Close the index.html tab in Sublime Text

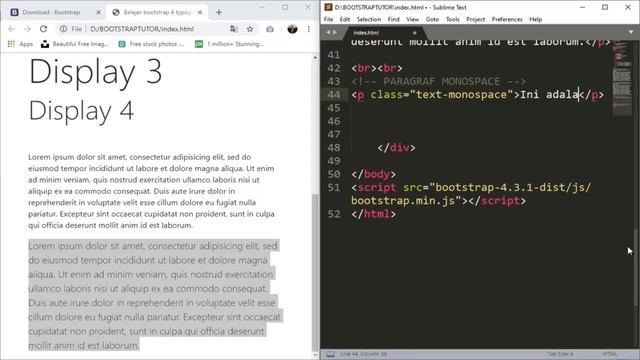click(414, 33)
